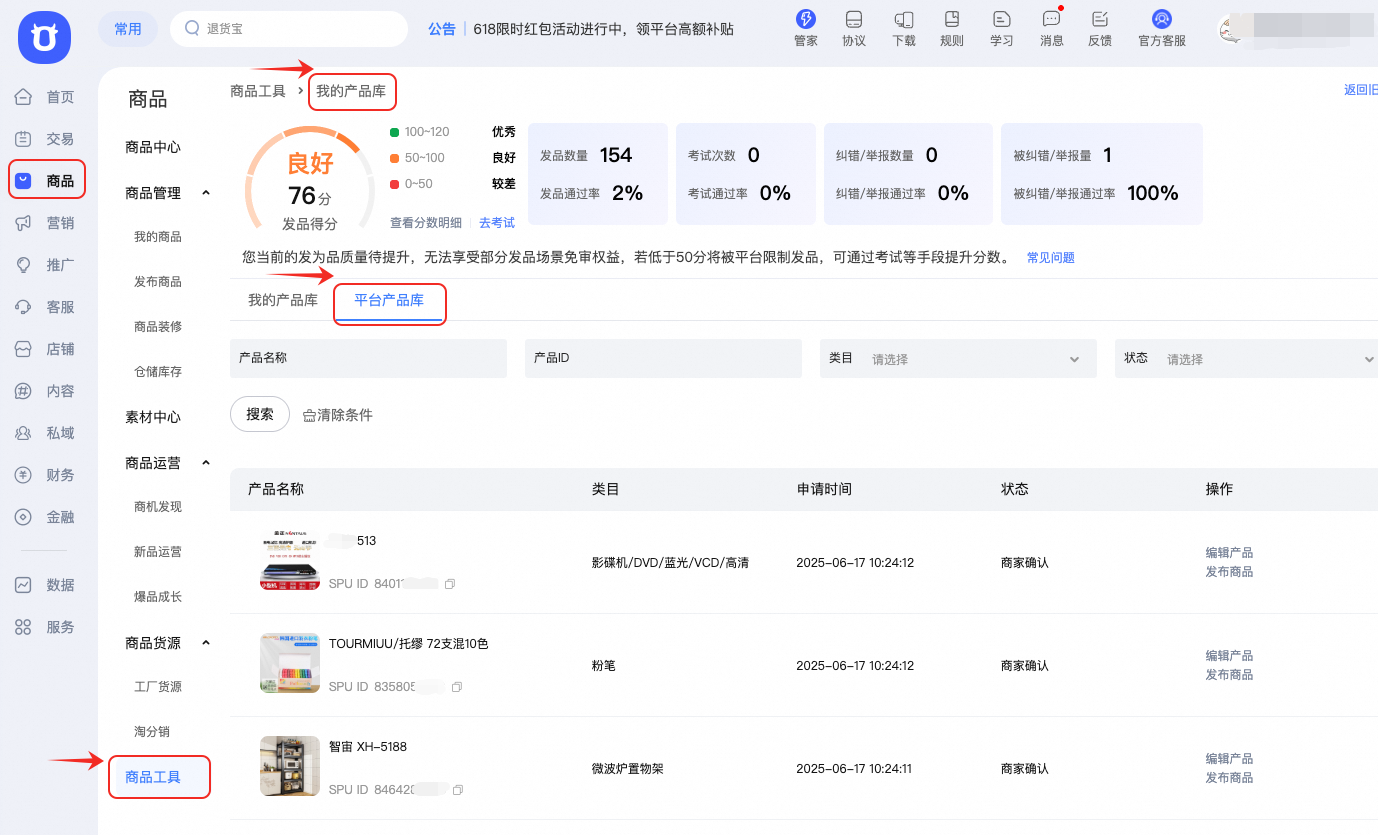Viewport: 1378px width, 835px height.
Task: Switch to 我的产品库 tab
Action: coord(283,300)
